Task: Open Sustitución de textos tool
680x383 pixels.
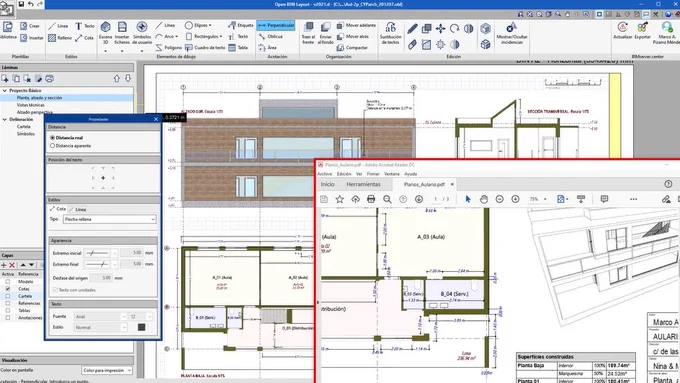Action: (390, 33)
